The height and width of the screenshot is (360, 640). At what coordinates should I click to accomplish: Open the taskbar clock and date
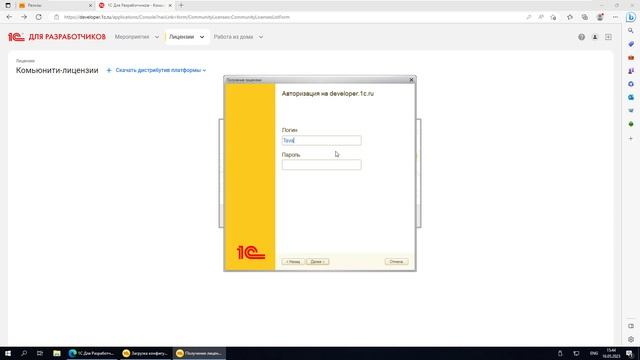click(611, 353)
